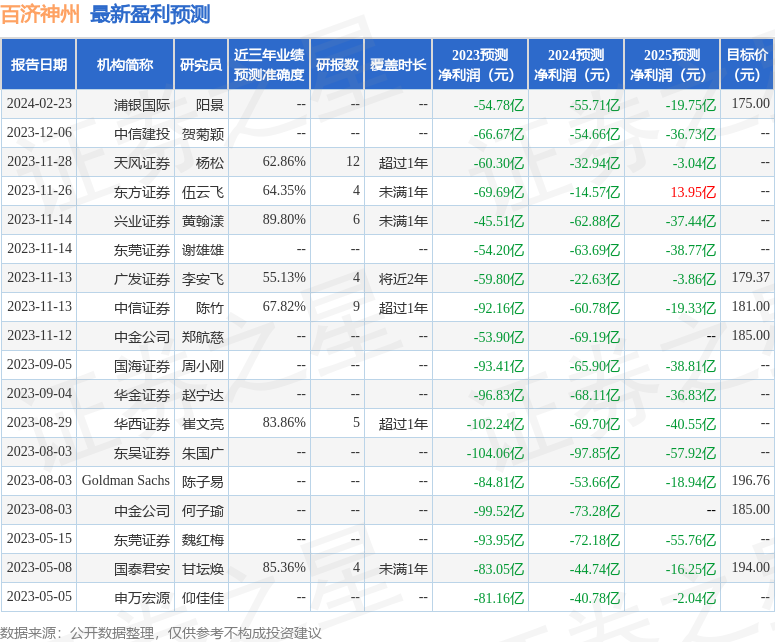Viewport: 775px width, 642px height.
Task: Click the 2024预测净利润 column header
Action: tap(576, 64)
